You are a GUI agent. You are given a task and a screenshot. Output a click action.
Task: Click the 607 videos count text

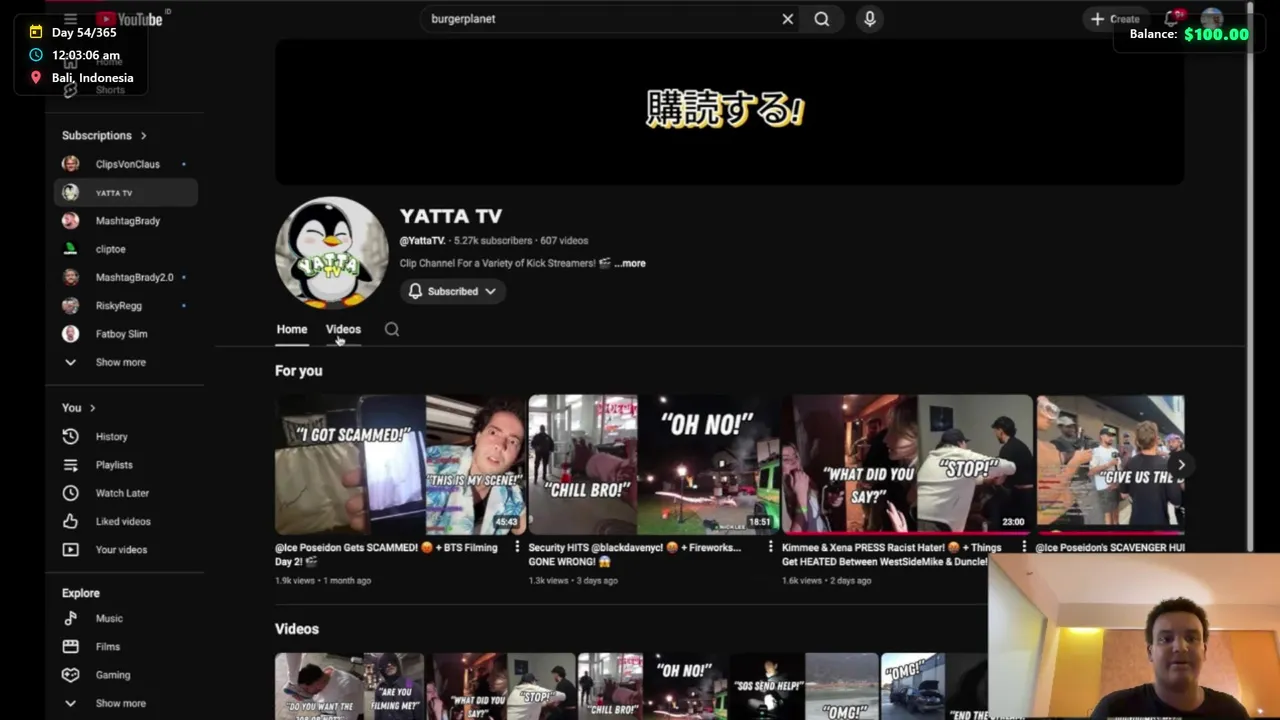[x=564, y=241]
